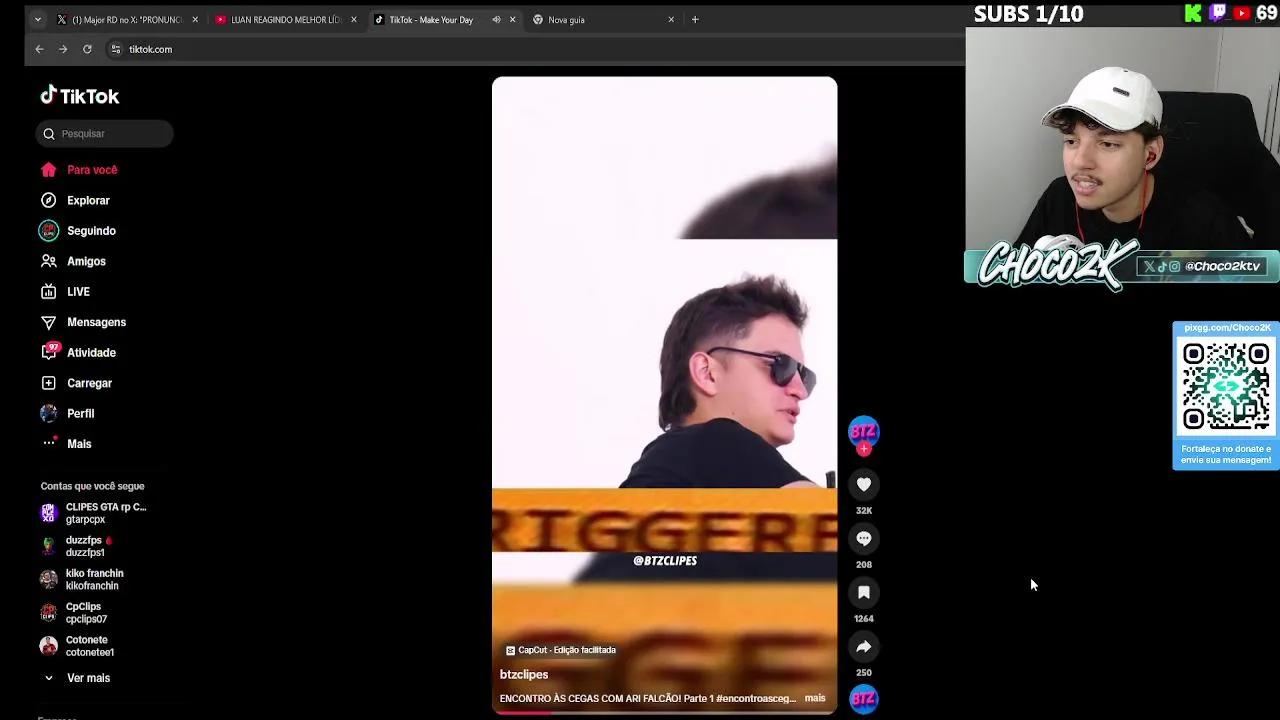The image size is (1280, 720).
Task: Click the Para você home icon
Action: point(48,170)
